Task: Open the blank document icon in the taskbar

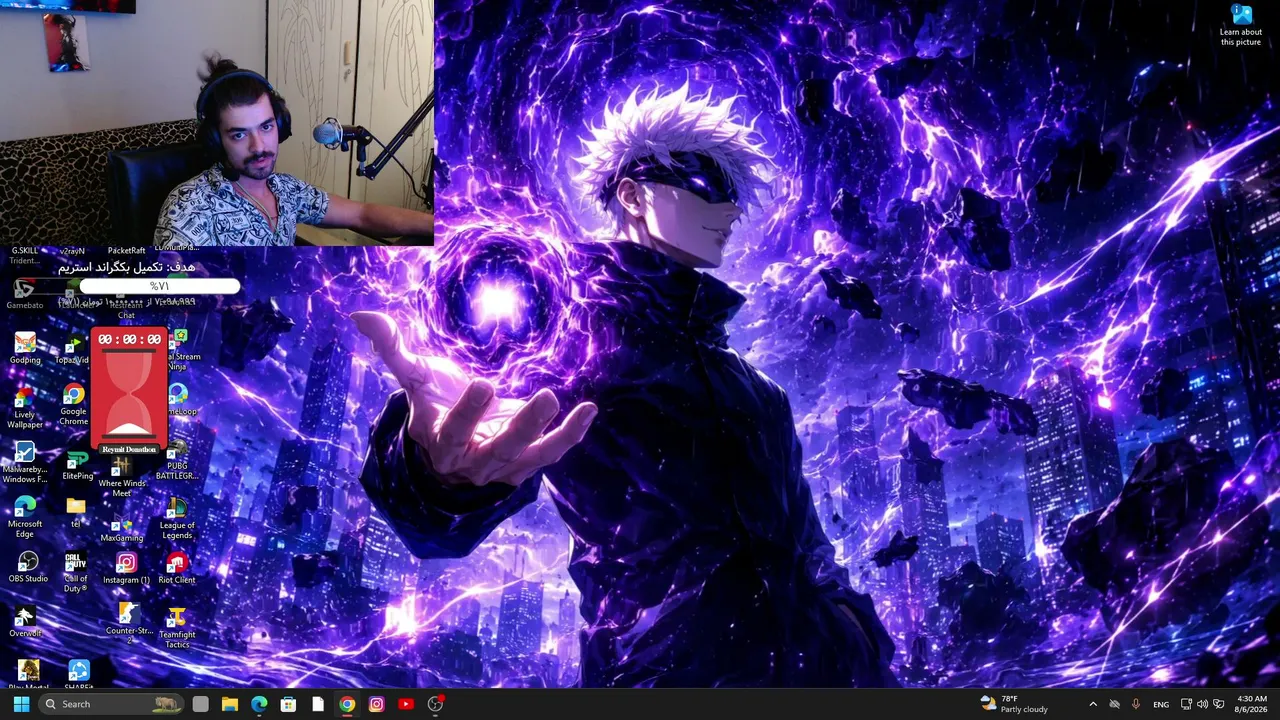Action: coord(318,704)
